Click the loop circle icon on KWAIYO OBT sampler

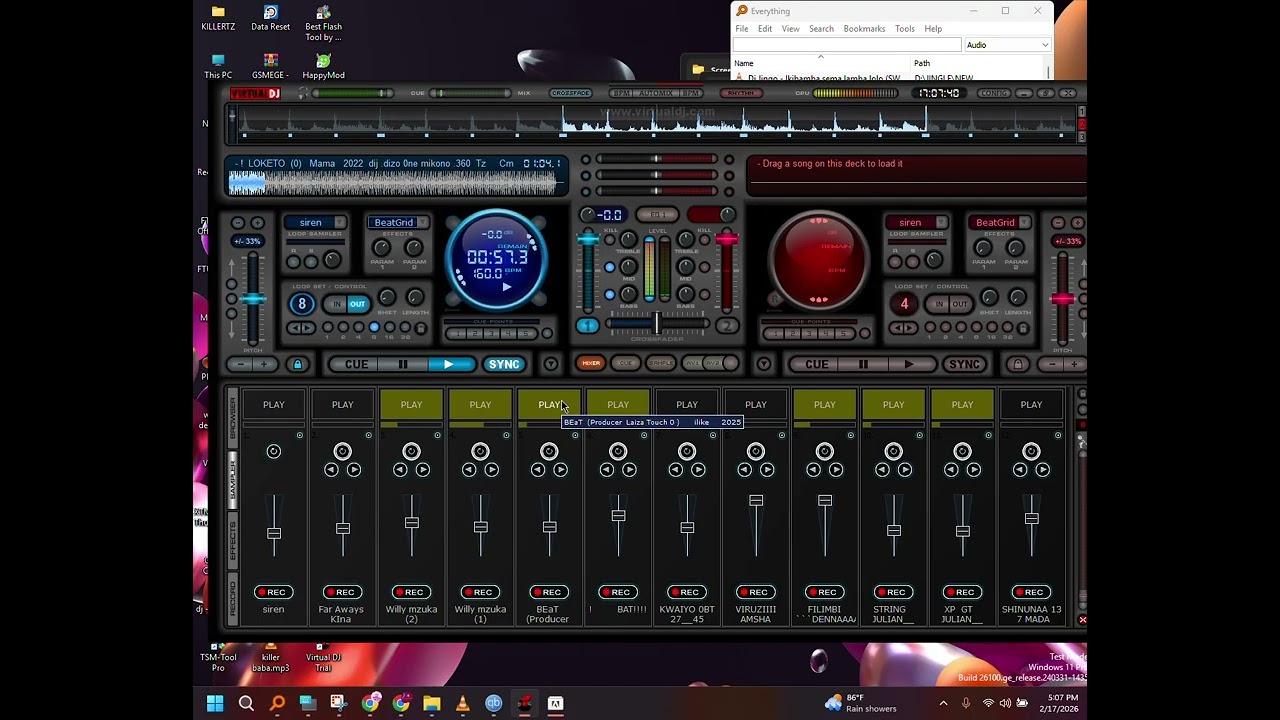pyautogui.click(x=687, y=451)
